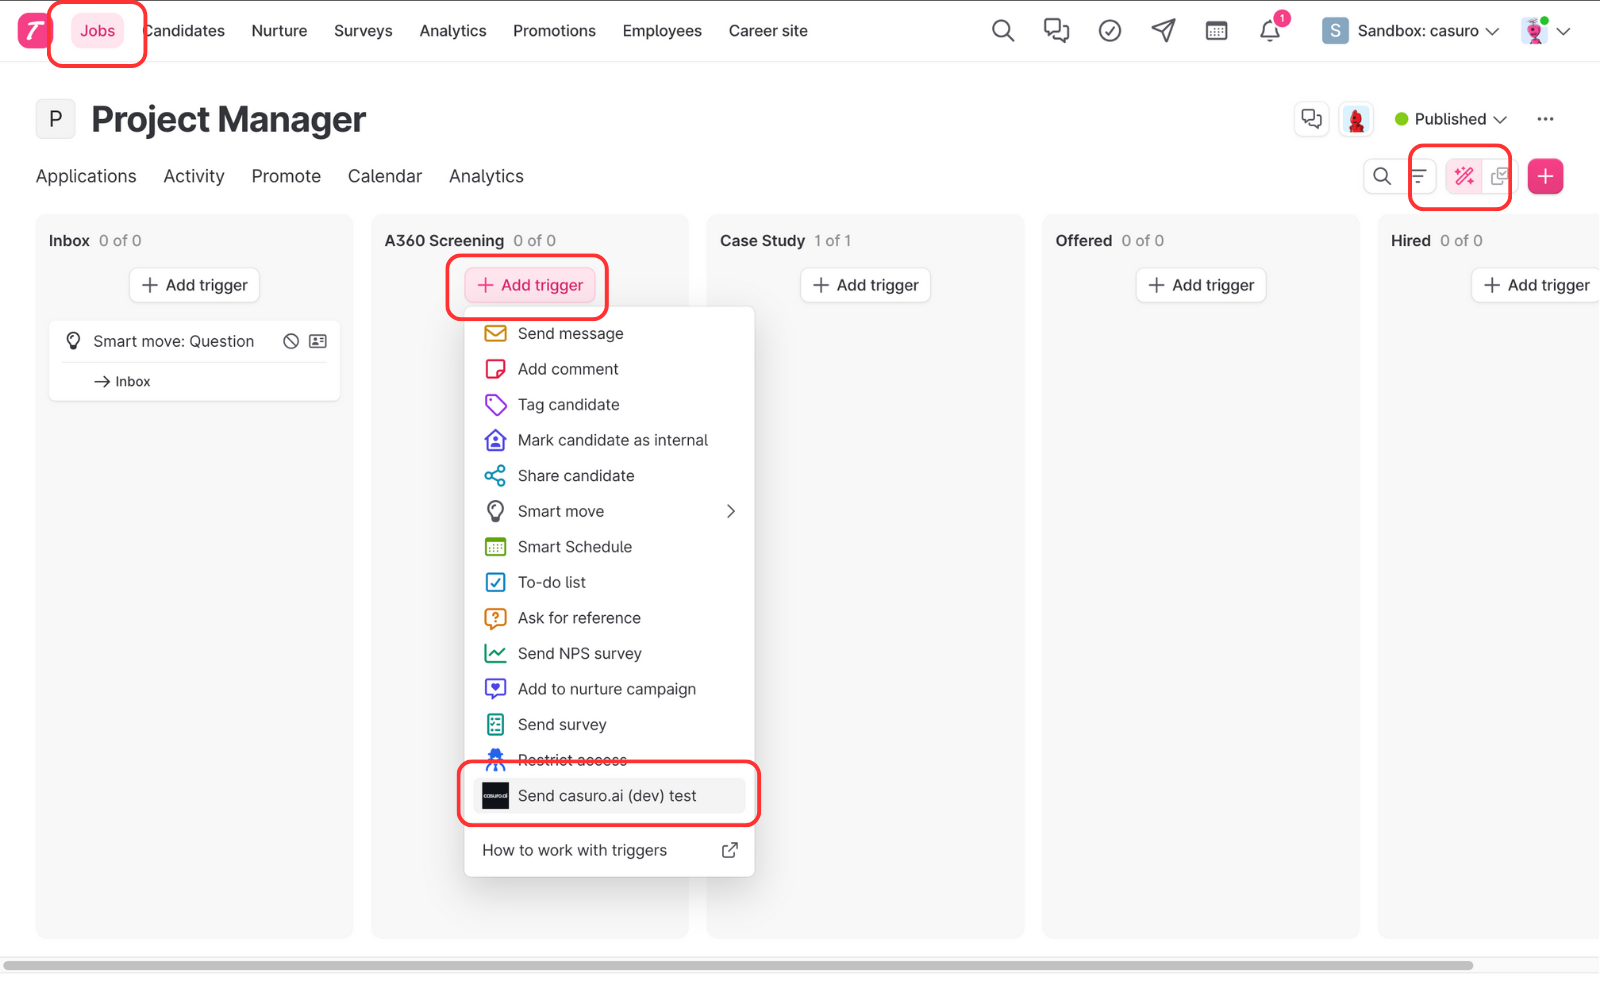Open the Teamtailor logo home
1600x1000 pixels.
point(34,31)
